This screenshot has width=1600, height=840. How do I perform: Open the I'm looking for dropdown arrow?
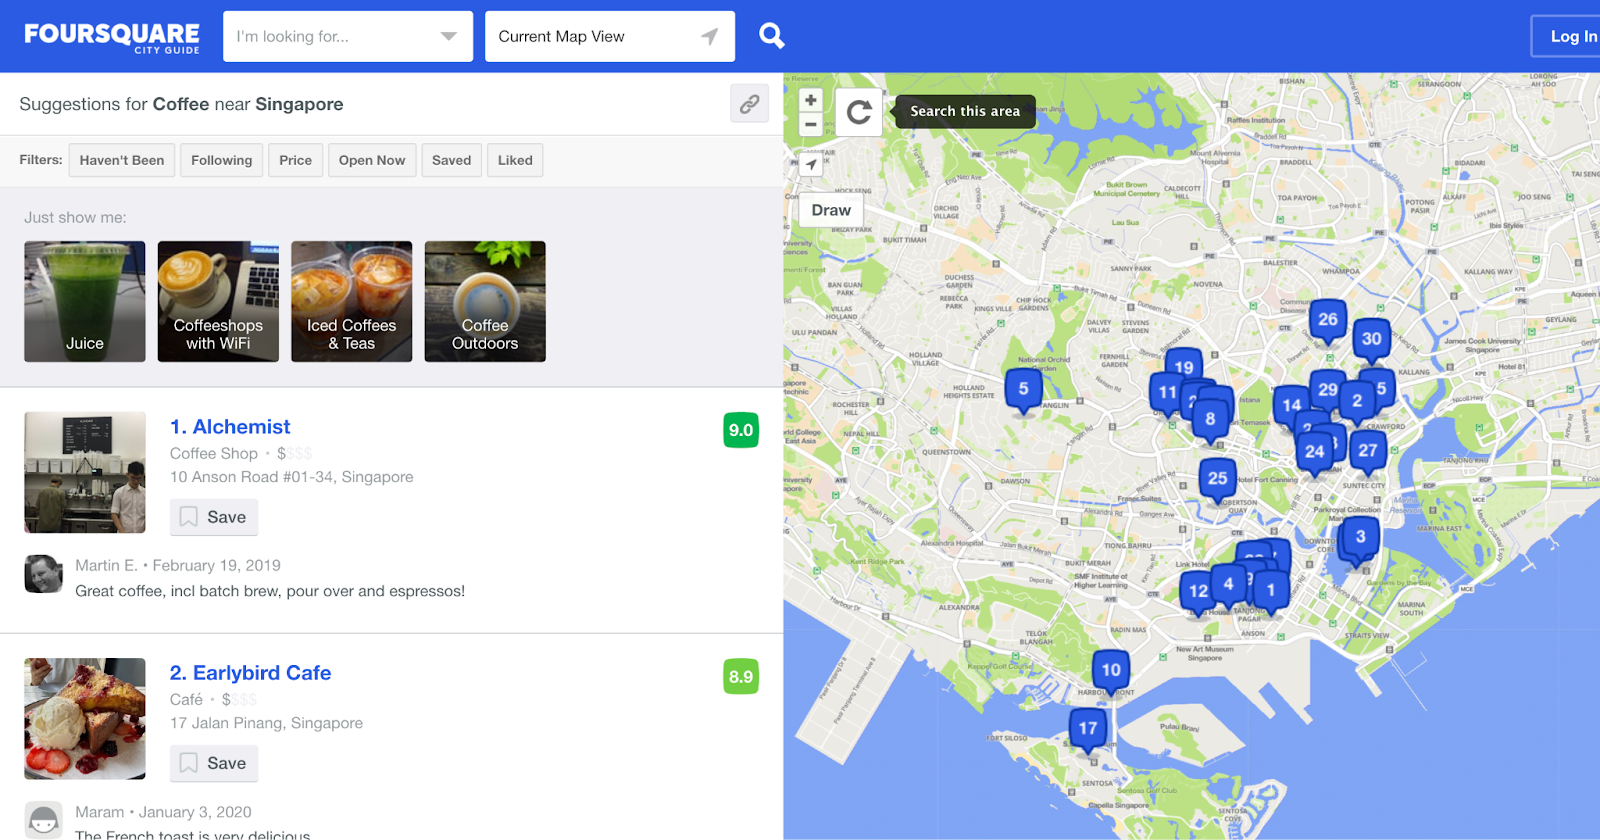[449, 36]
